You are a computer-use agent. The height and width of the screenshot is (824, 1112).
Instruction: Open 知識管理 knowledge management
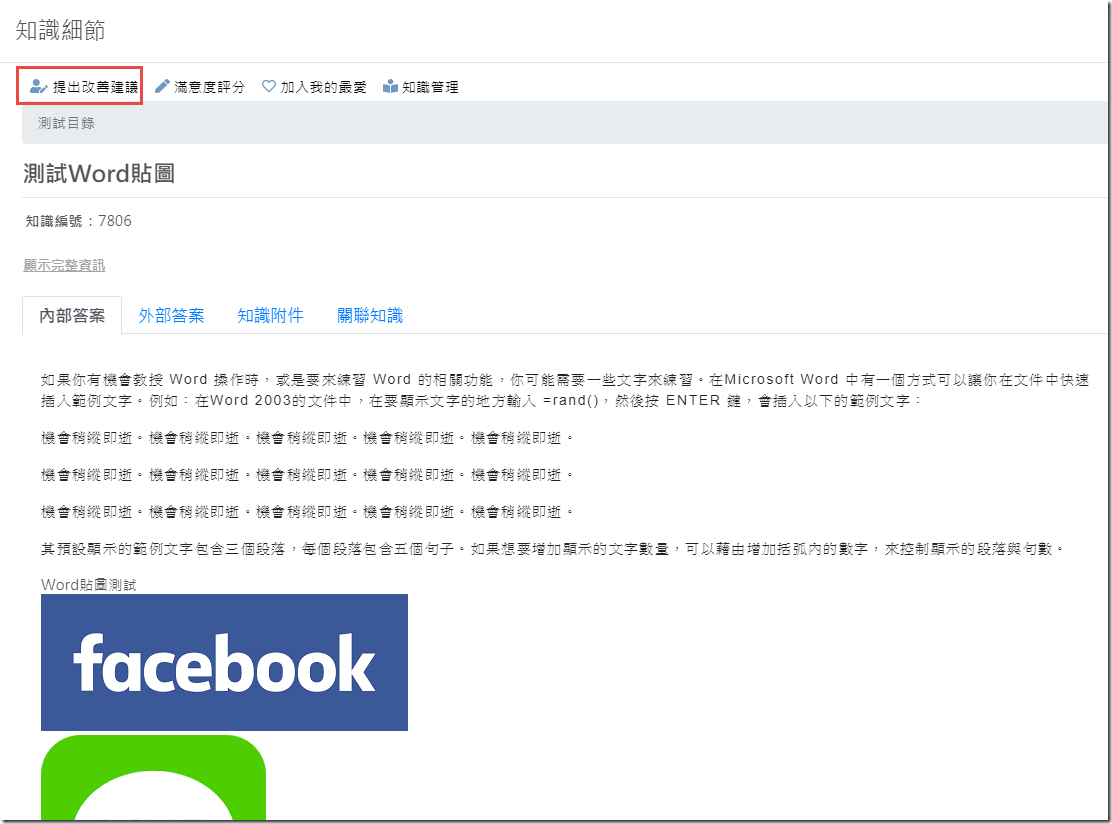pos(421,87)
